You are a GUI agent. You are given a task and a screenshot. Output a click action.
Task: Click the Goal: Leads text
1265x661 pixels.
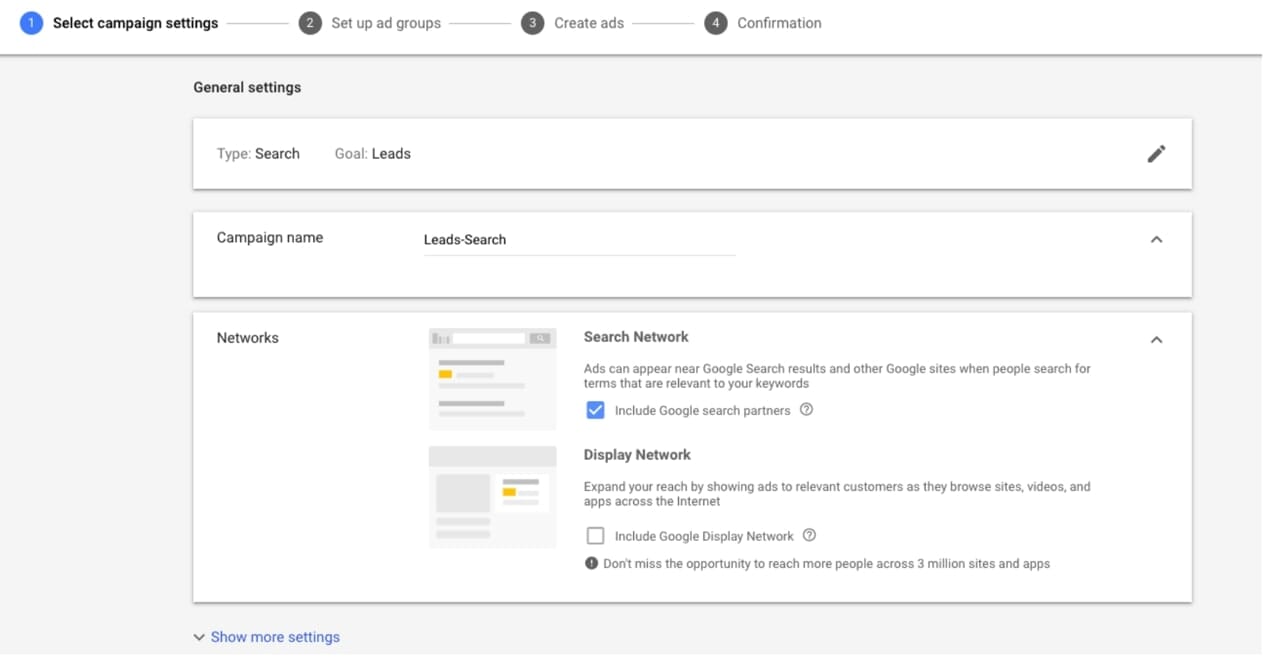(372, 154)
